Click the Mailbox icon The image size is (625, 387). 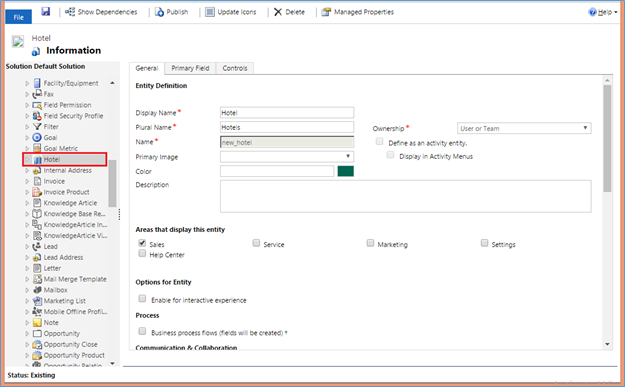[37, 290]
